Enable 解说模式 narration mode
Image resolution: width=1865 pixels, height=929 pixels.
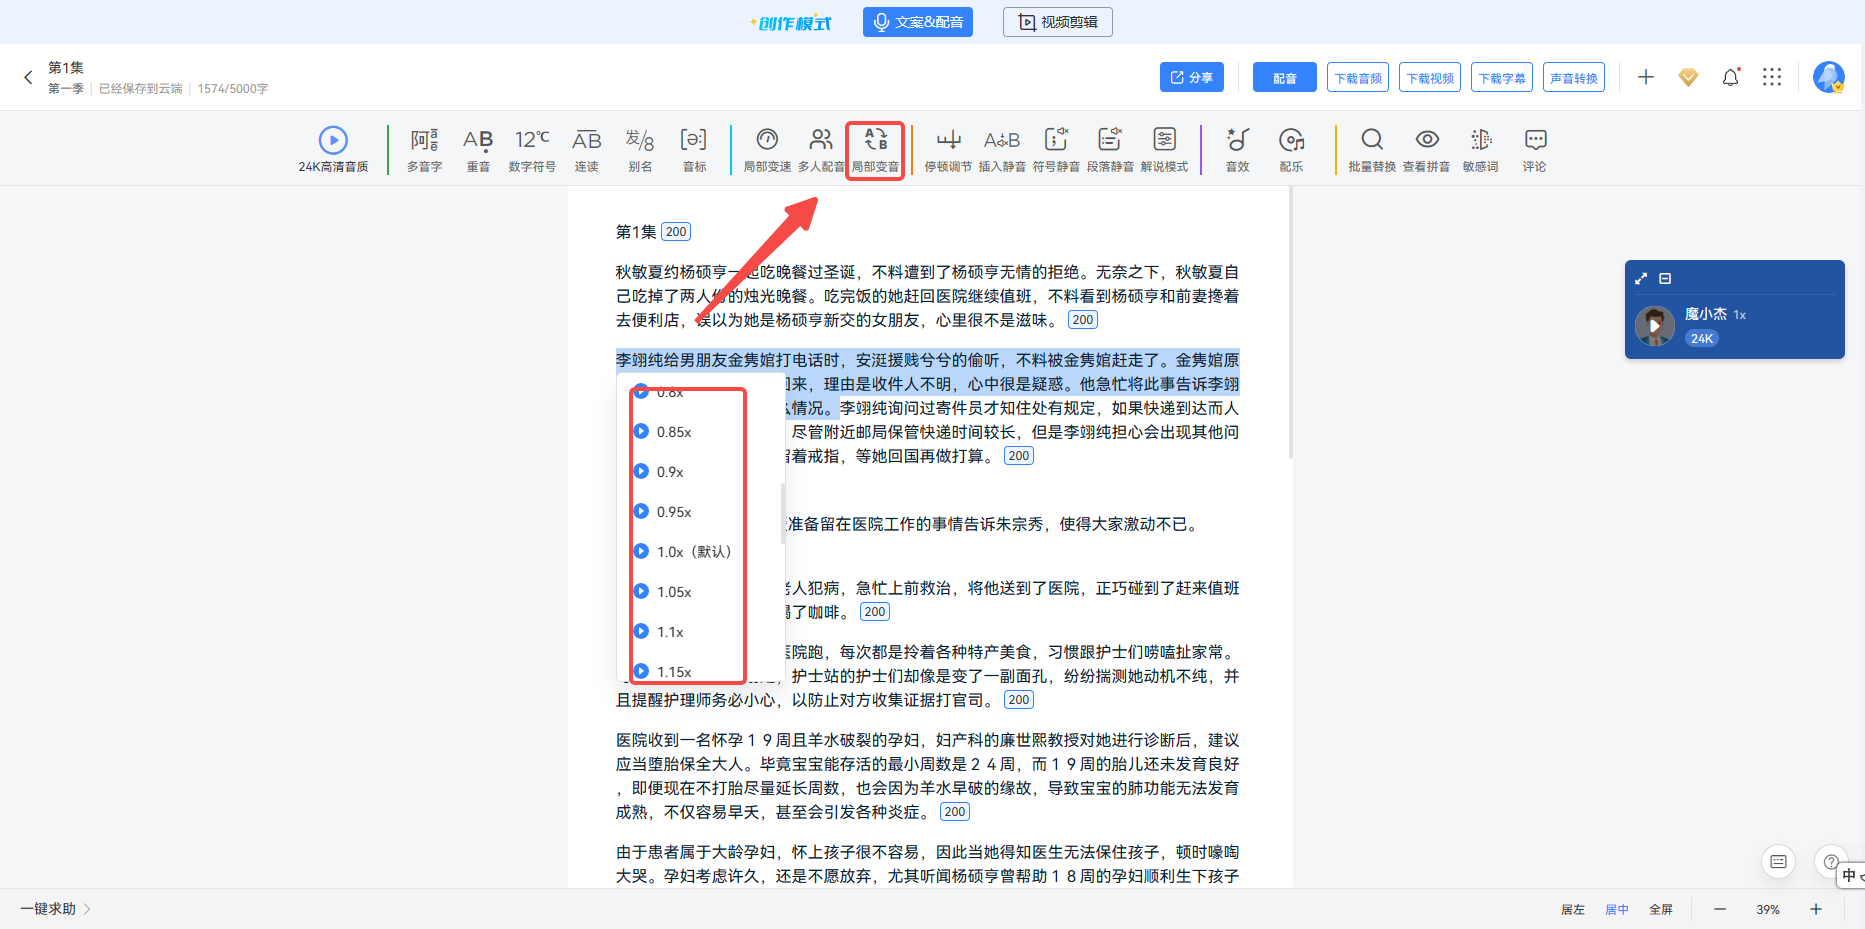click(1164, 148)
